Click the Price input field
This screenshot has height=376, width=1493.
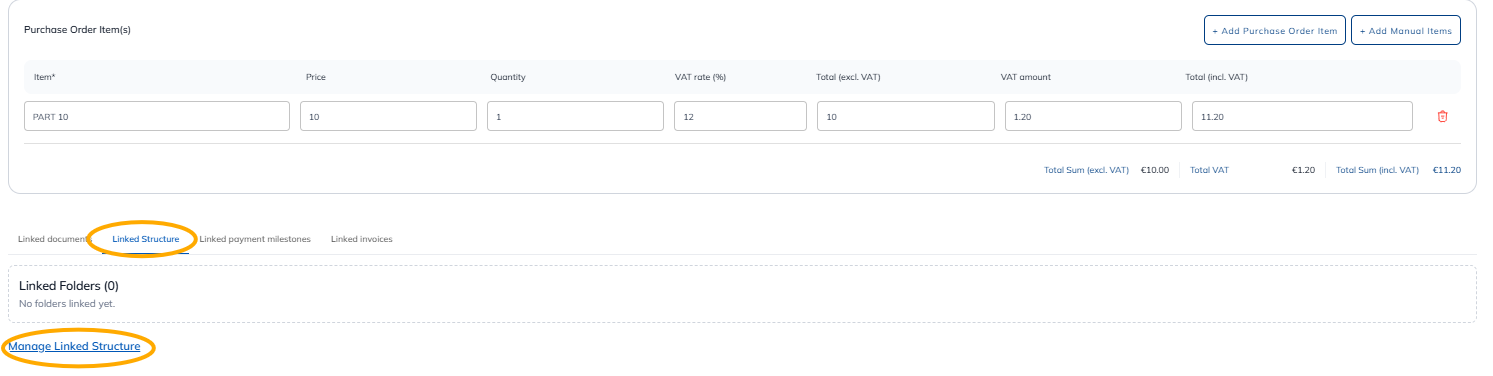(388, 116)
